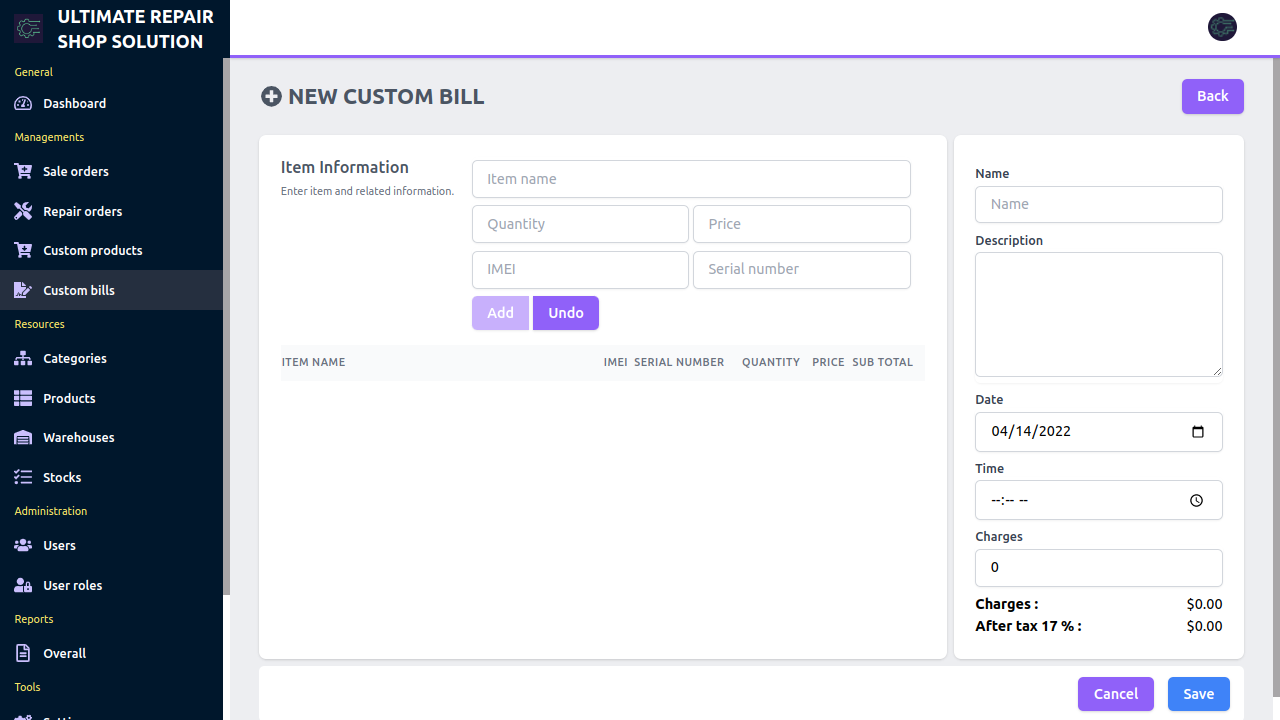Open the time picker clock icon

tap(1197, 501)
